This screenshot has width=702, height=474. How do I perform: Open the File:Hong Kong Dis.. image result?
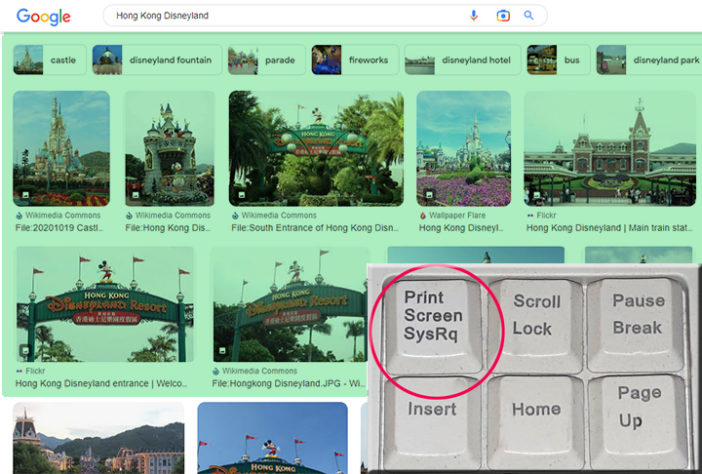(x=169, y=149)
